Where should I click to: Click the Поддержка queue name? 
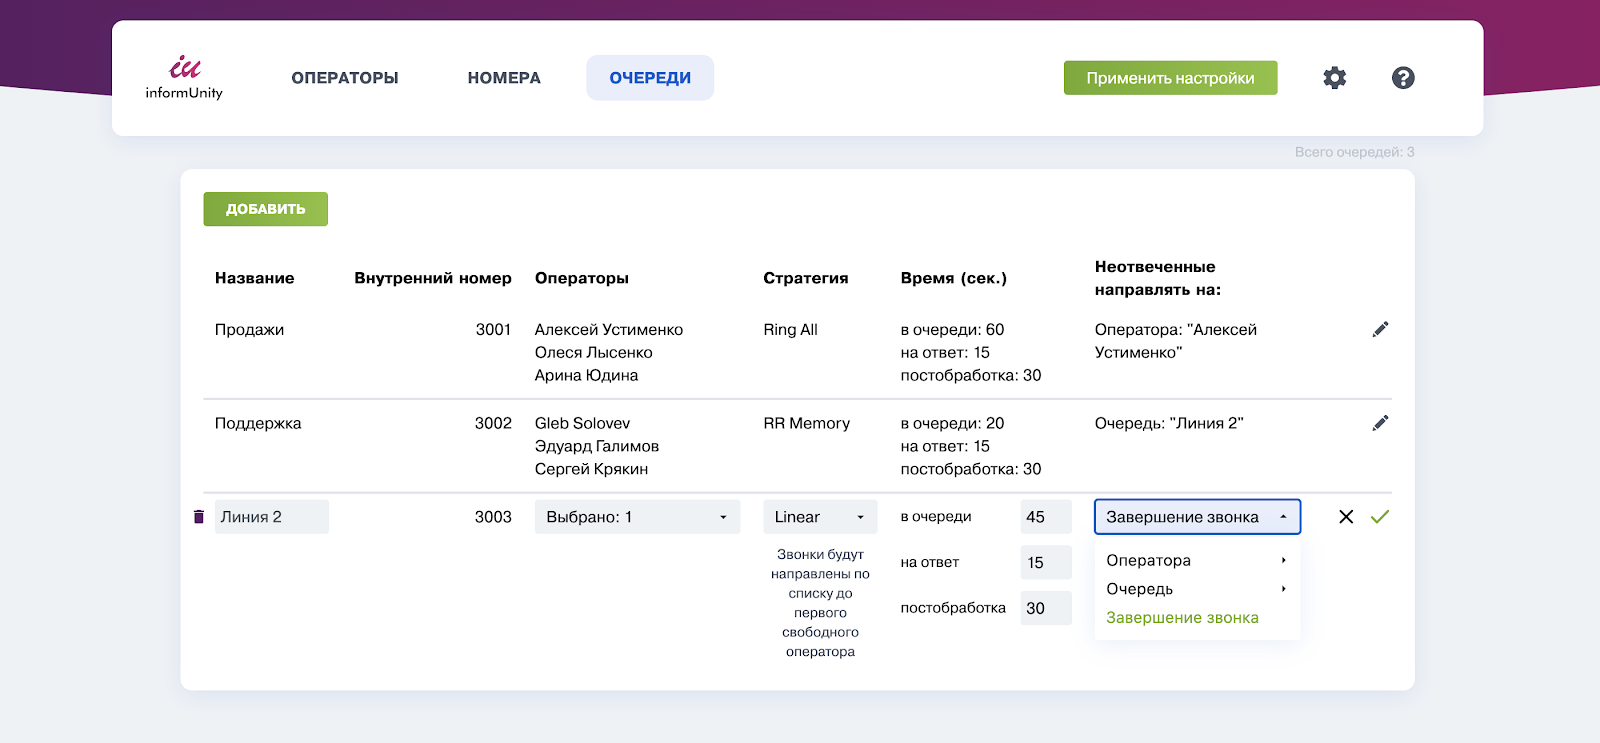[258, 423]
